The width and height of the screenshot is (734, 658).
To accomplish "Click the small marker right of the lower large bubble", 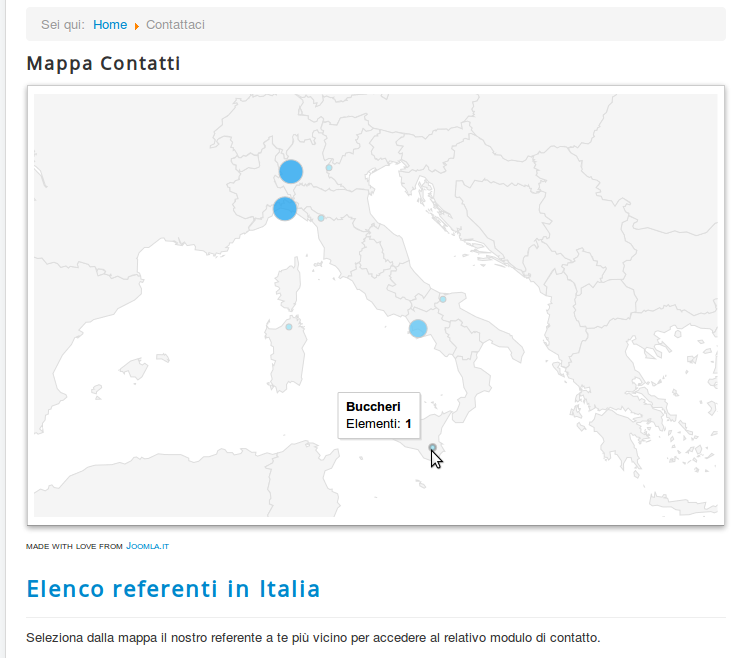I will [321, 217].
